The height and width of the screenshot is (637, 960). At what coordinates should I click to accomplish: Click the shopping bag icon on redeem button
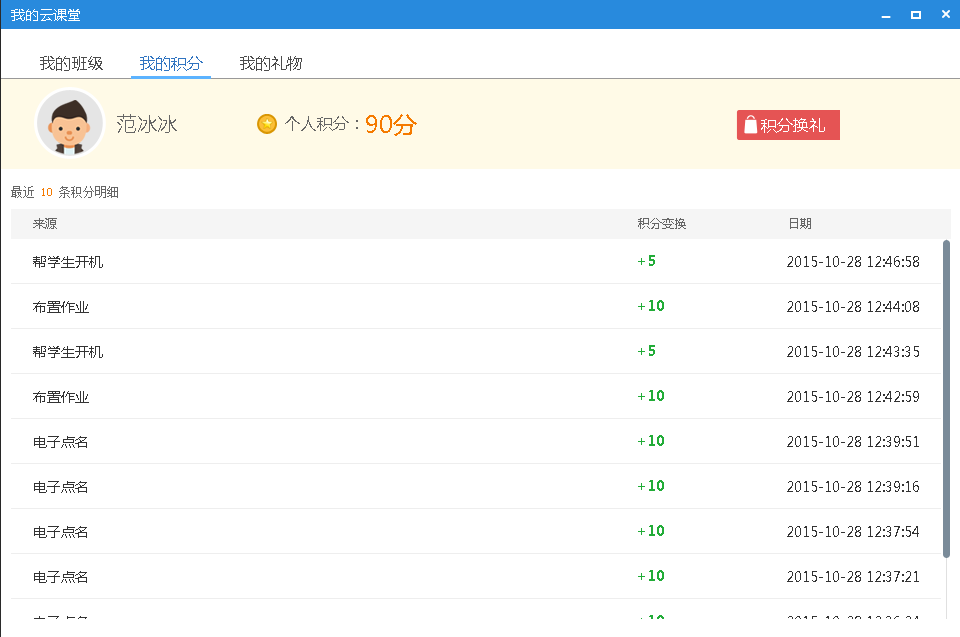pos(750,126)
